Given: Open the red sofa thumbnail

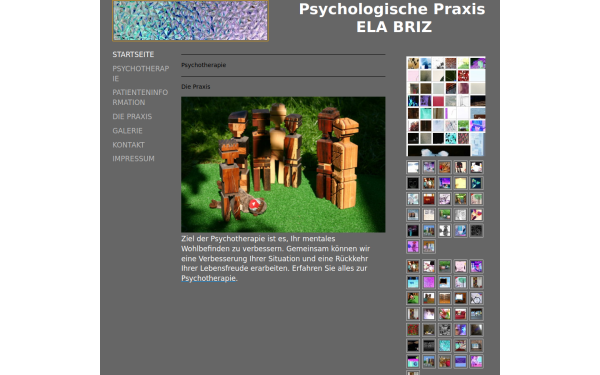Looking at the screenshot, I should click(x=460, y=314).
